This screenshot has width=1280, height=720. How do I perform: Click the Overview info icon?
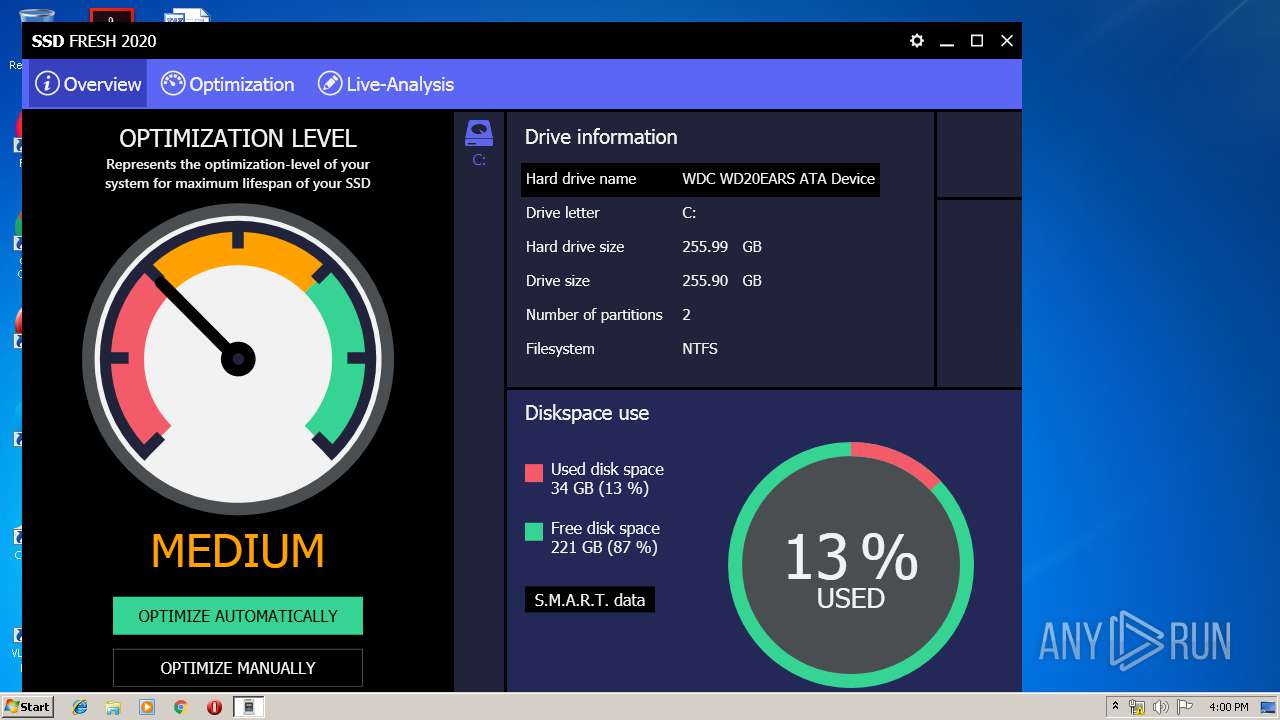tap(47, 84)
